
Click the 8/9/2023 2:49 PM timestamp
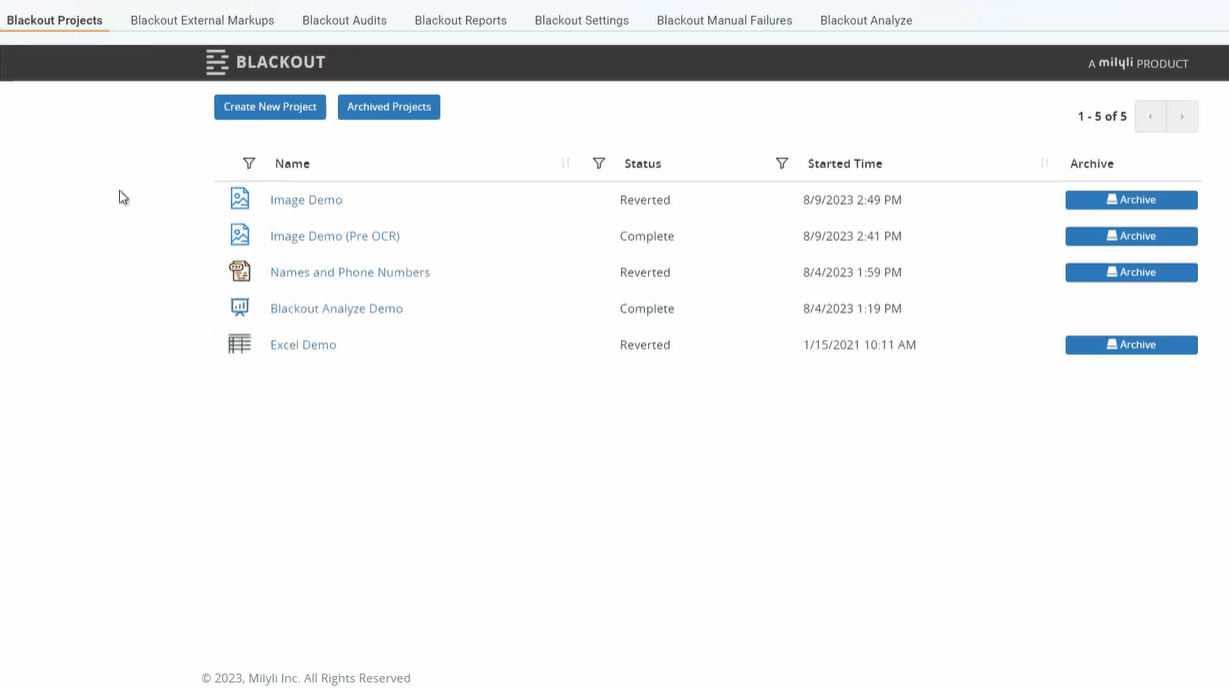[852, 200]
